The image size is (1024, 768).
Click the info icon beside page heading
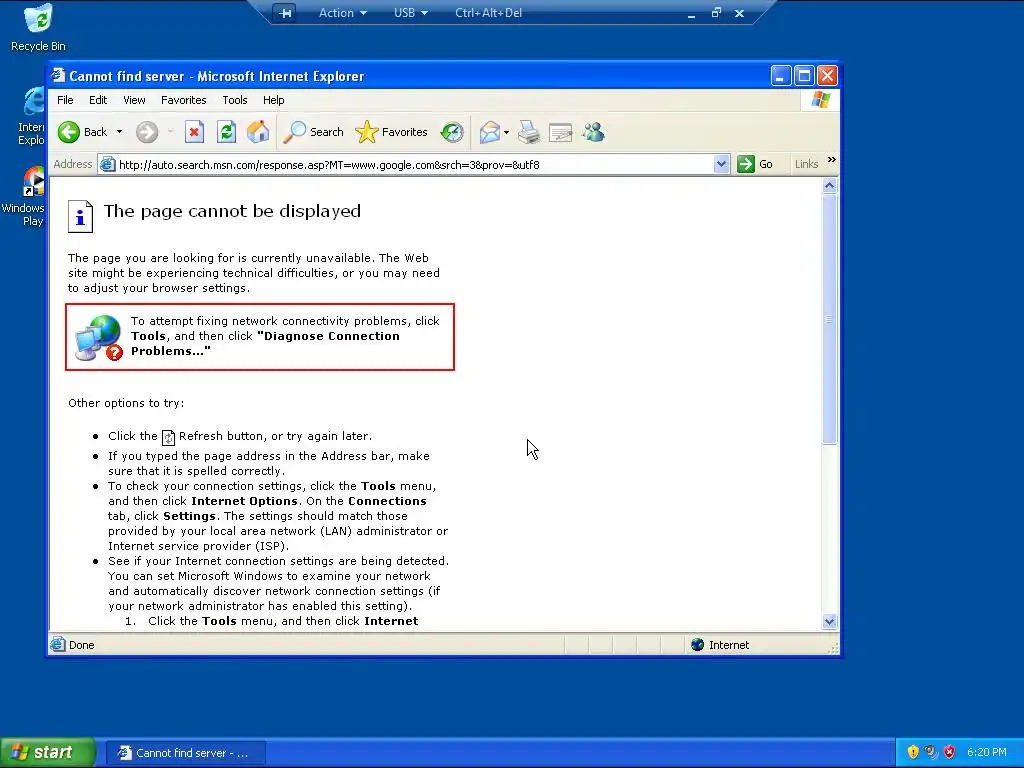pyautogui.click(x=80, y=216)
